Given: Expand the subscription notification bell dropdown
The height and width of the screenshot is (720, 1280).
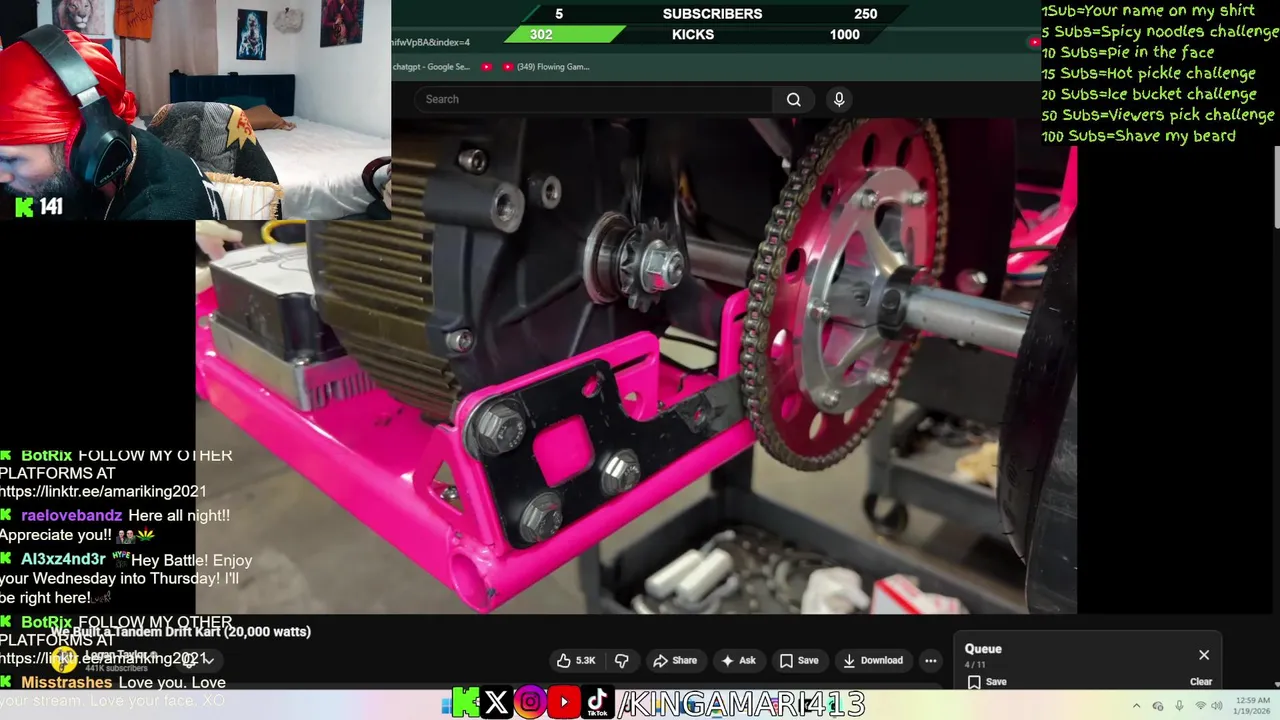Looking at the screenshot, I should click(199, 660).
